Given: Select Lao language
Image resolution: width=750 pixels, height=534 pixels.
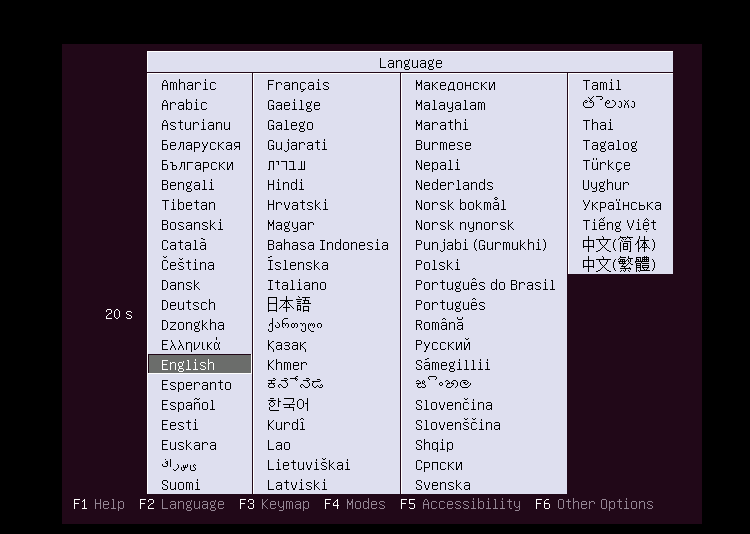Looking at the screenshot, I should [x=279, y=445].
